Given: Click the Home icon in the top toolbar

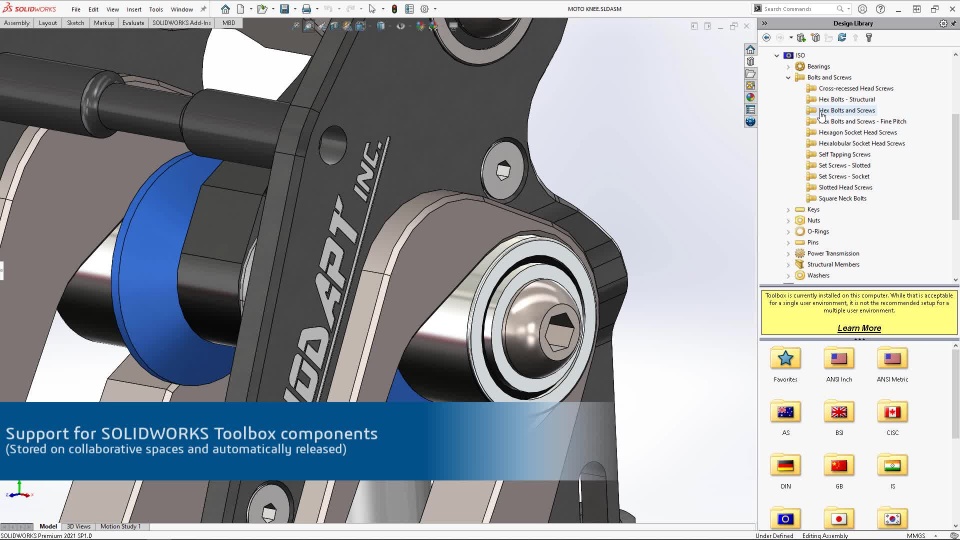Looking at the screenshot, I should tap(225, 9).
